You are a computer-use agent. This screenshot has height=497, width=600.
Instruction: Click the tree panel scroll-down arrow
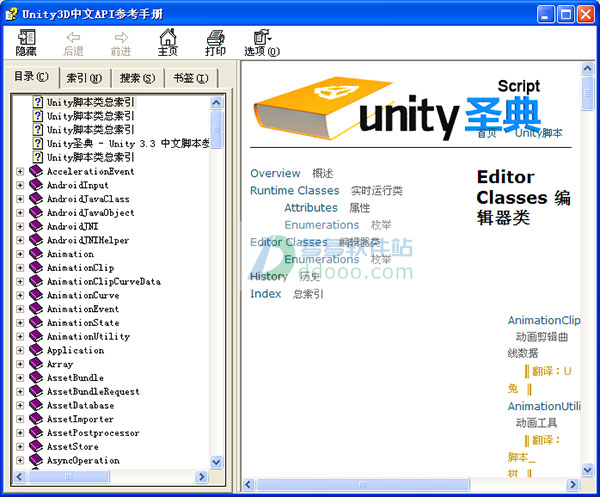coord(216,462)
